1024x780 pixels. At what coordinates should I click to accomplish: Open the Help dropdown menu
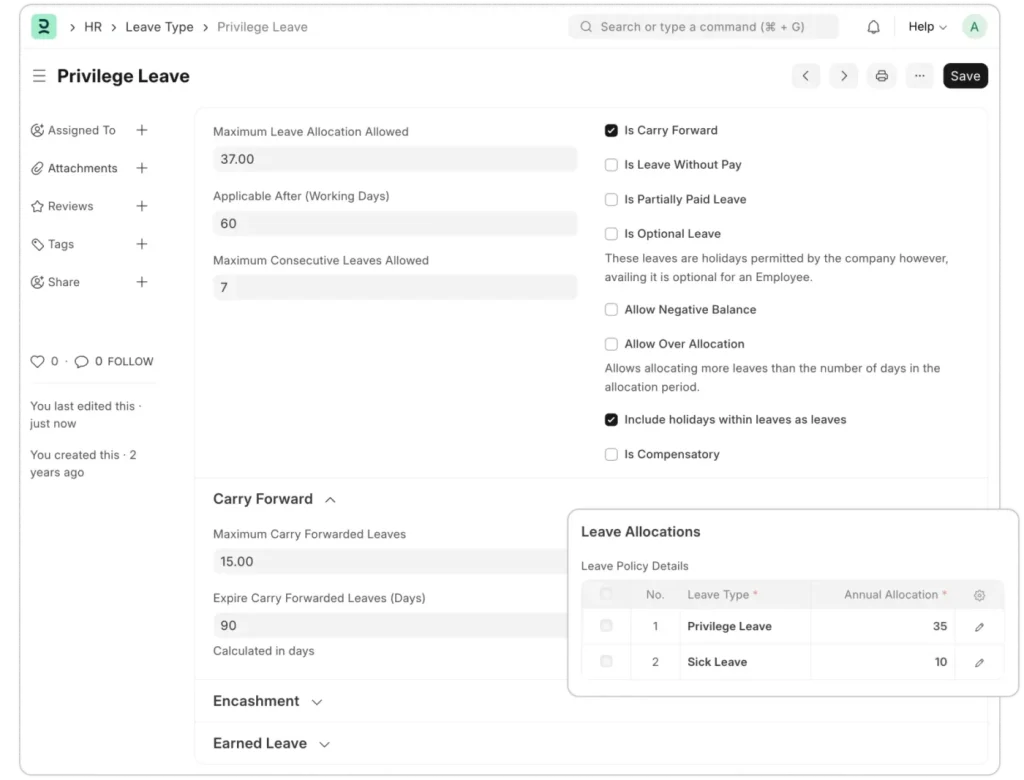tap(927, 27)
